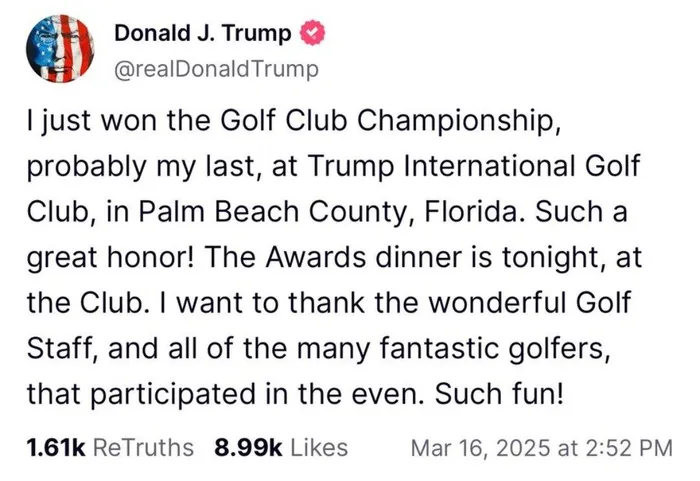Click the closing words "Such fun!"
The height and width of the screenshot is (481, 700).
point(499,394)
